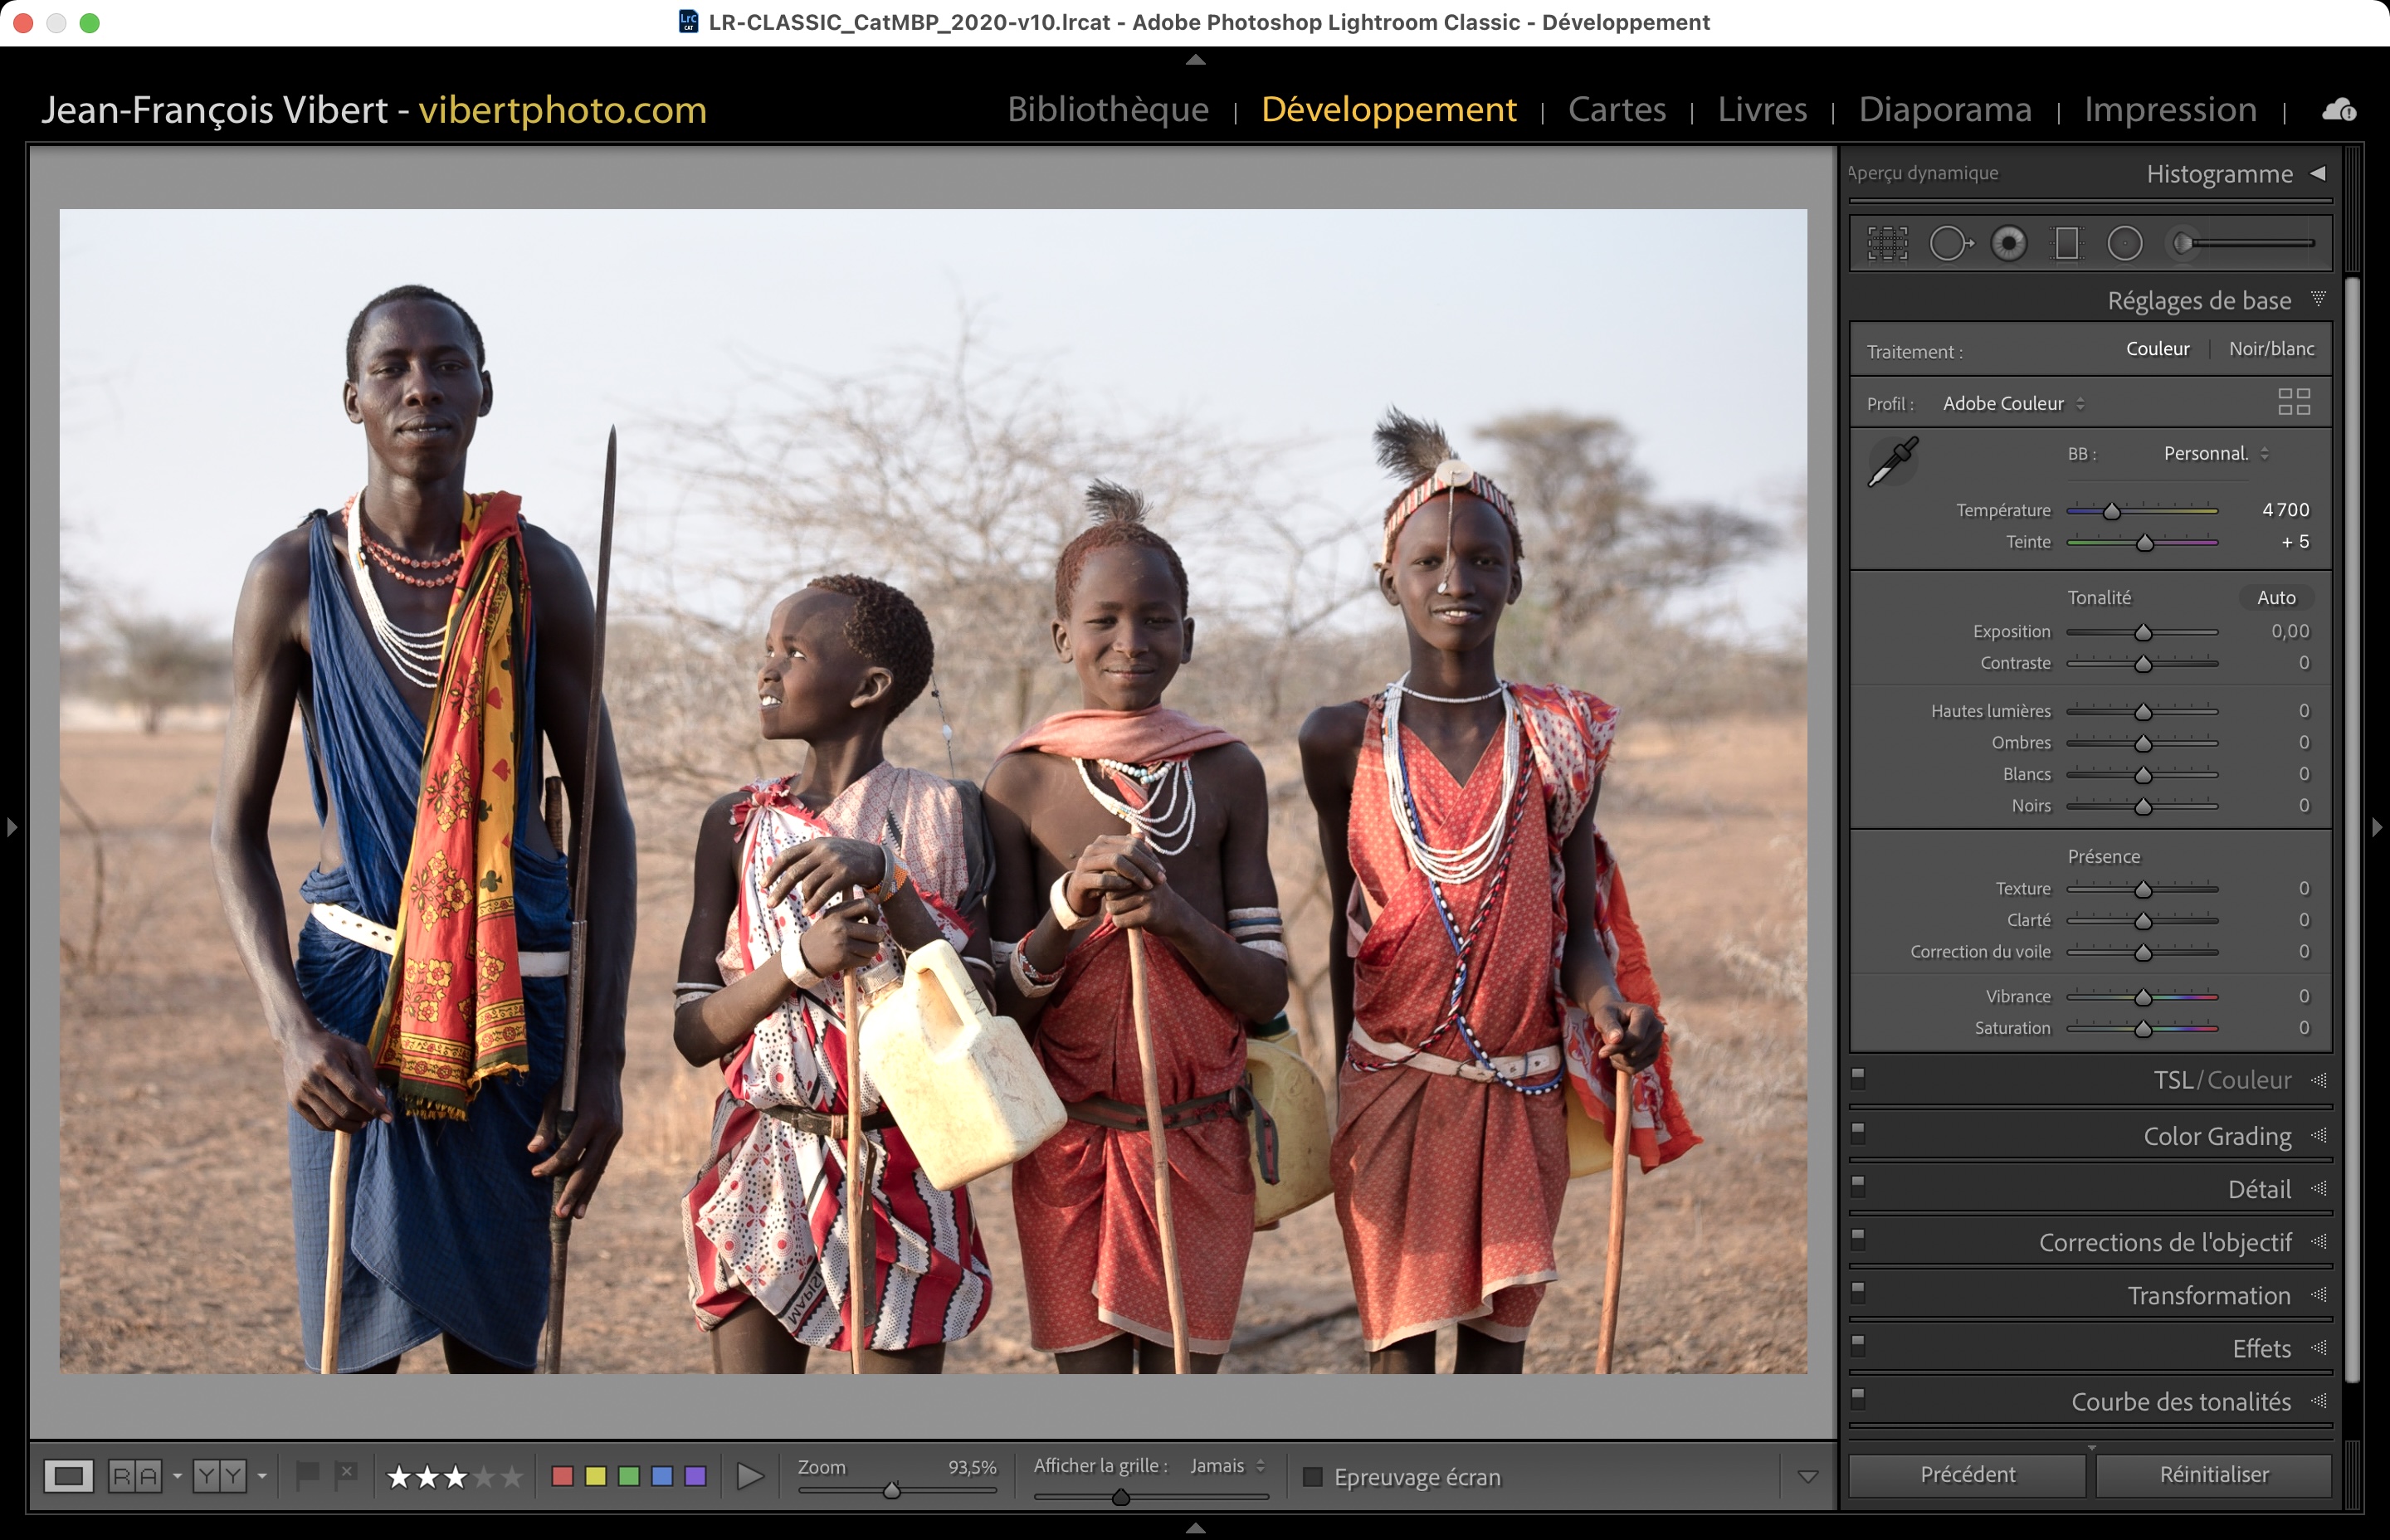Grab the white balance eyedropper
Screen dimensions: 2390x1540
tap(1892, 462)
